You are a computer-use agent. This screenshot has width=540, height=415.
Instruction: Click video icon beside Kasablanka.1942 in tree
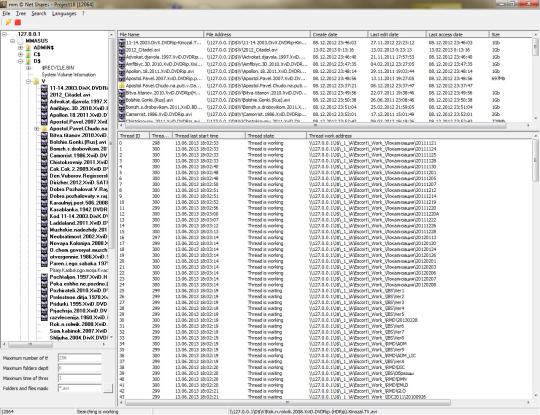(x=44, y=209)
